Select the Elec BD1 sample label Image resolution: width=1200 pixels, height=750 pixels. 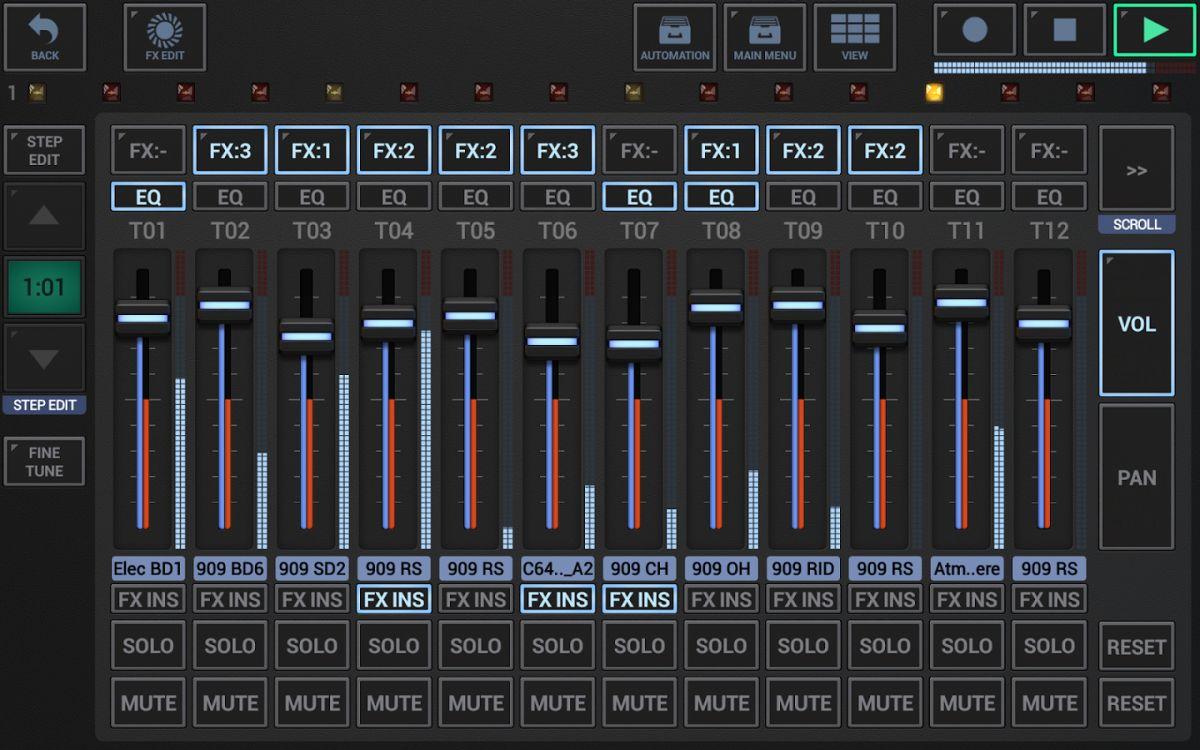pyautogui.click(x=148, y=568)
